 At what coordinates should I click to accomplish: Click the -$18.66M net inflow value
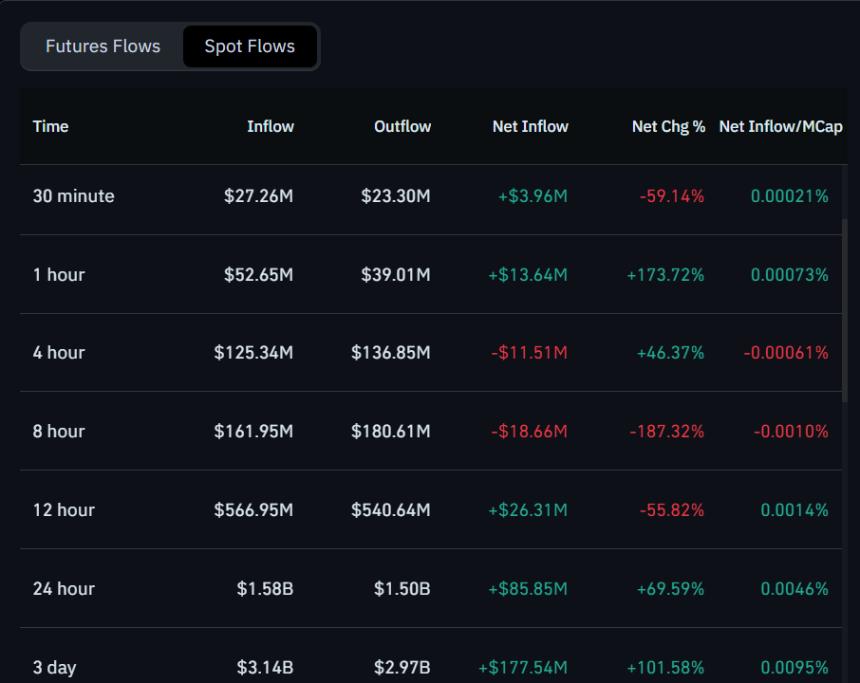530,430
